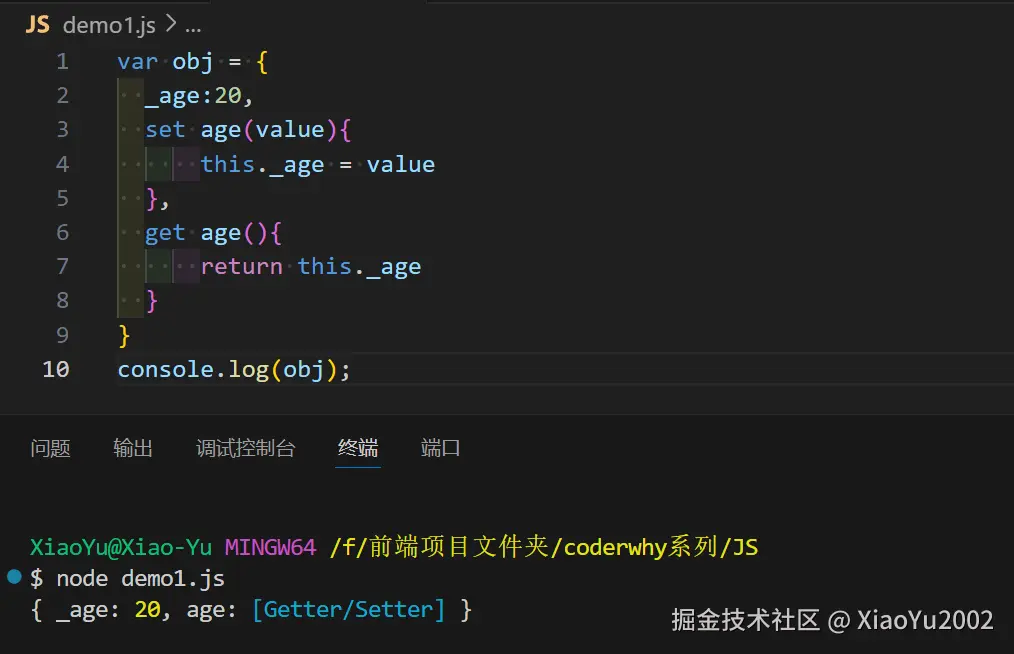Click line number 10 beside console.log
This screenshot has height=654, width=1014.
click(55, 369)
